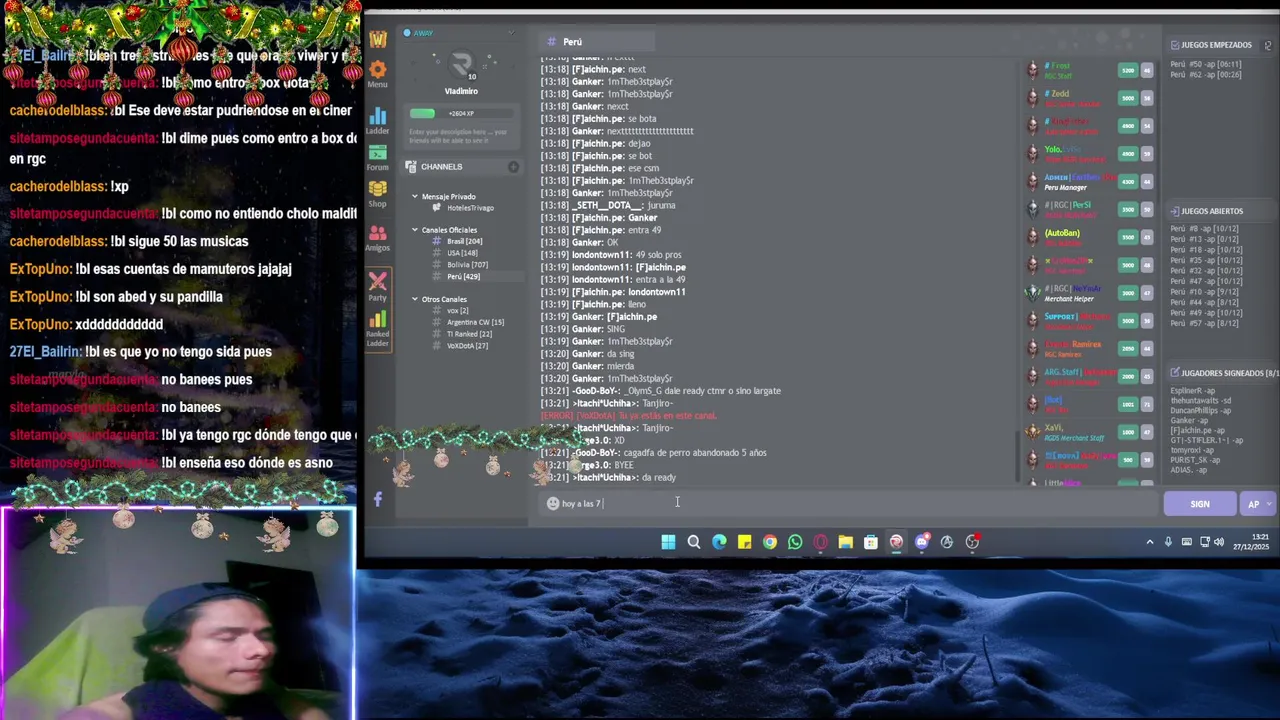Collapse the Canales Oficiales group
Screen dimensions: 1280x720
click(415, 230)
